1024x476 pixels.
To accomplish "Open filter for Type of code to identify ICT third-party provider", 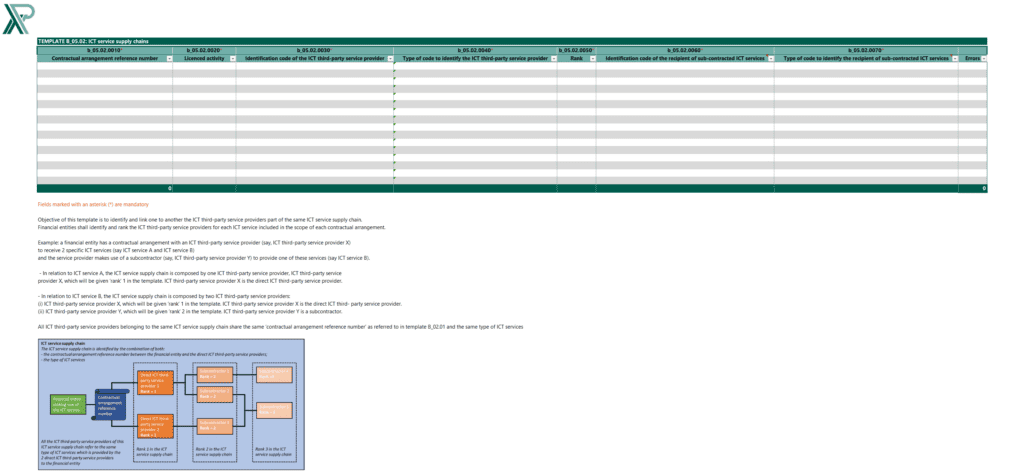I will pos(554,59).
